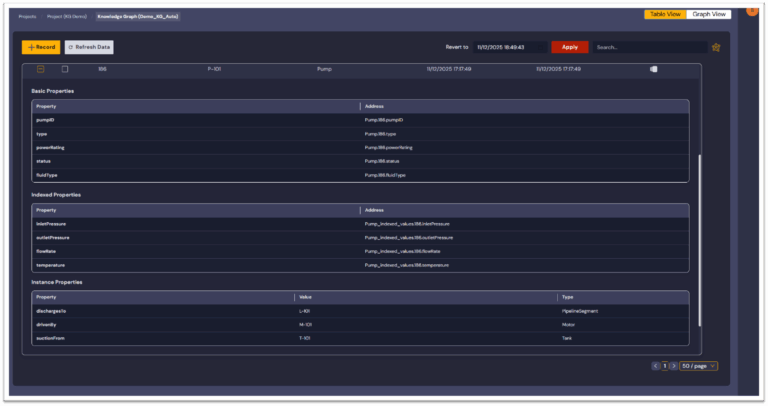Toggle the switch on the P-101 row
The width and height of the screenshot is (768, 406).
tap(653, 69)
